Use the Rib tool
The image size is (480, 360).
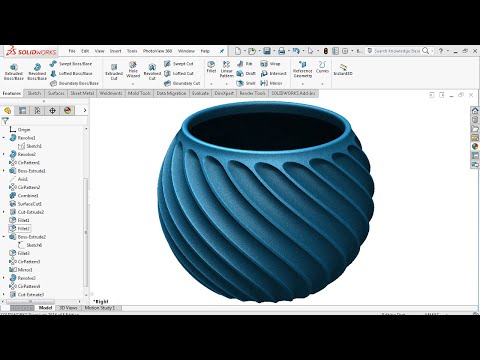245,63
